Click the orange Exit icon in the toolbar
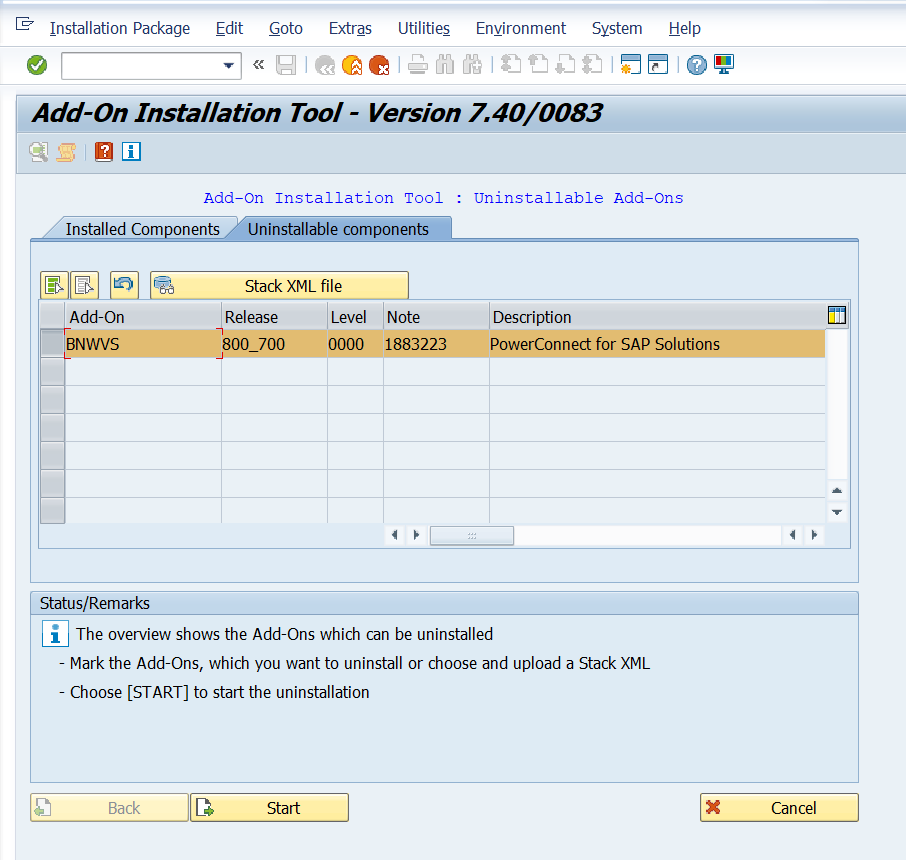The image size is (906, 860). point(352,66)
